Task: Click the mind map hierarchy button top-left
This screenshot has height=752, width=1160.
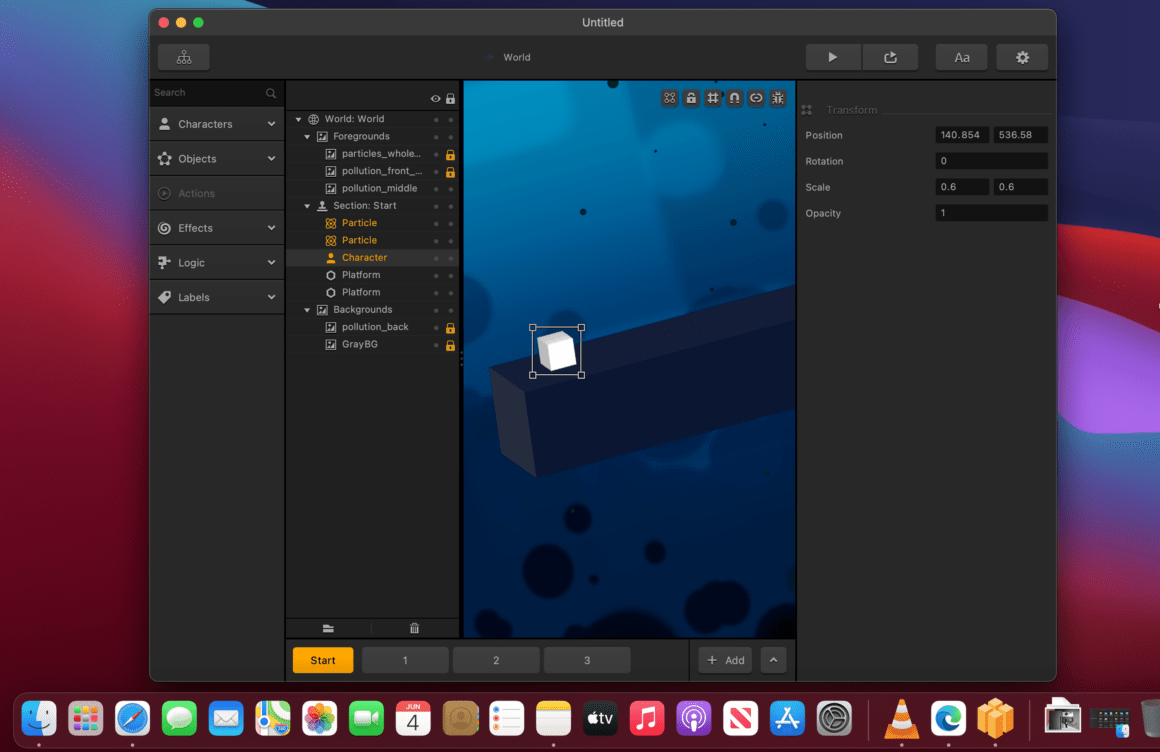Action: pos(183,57)
